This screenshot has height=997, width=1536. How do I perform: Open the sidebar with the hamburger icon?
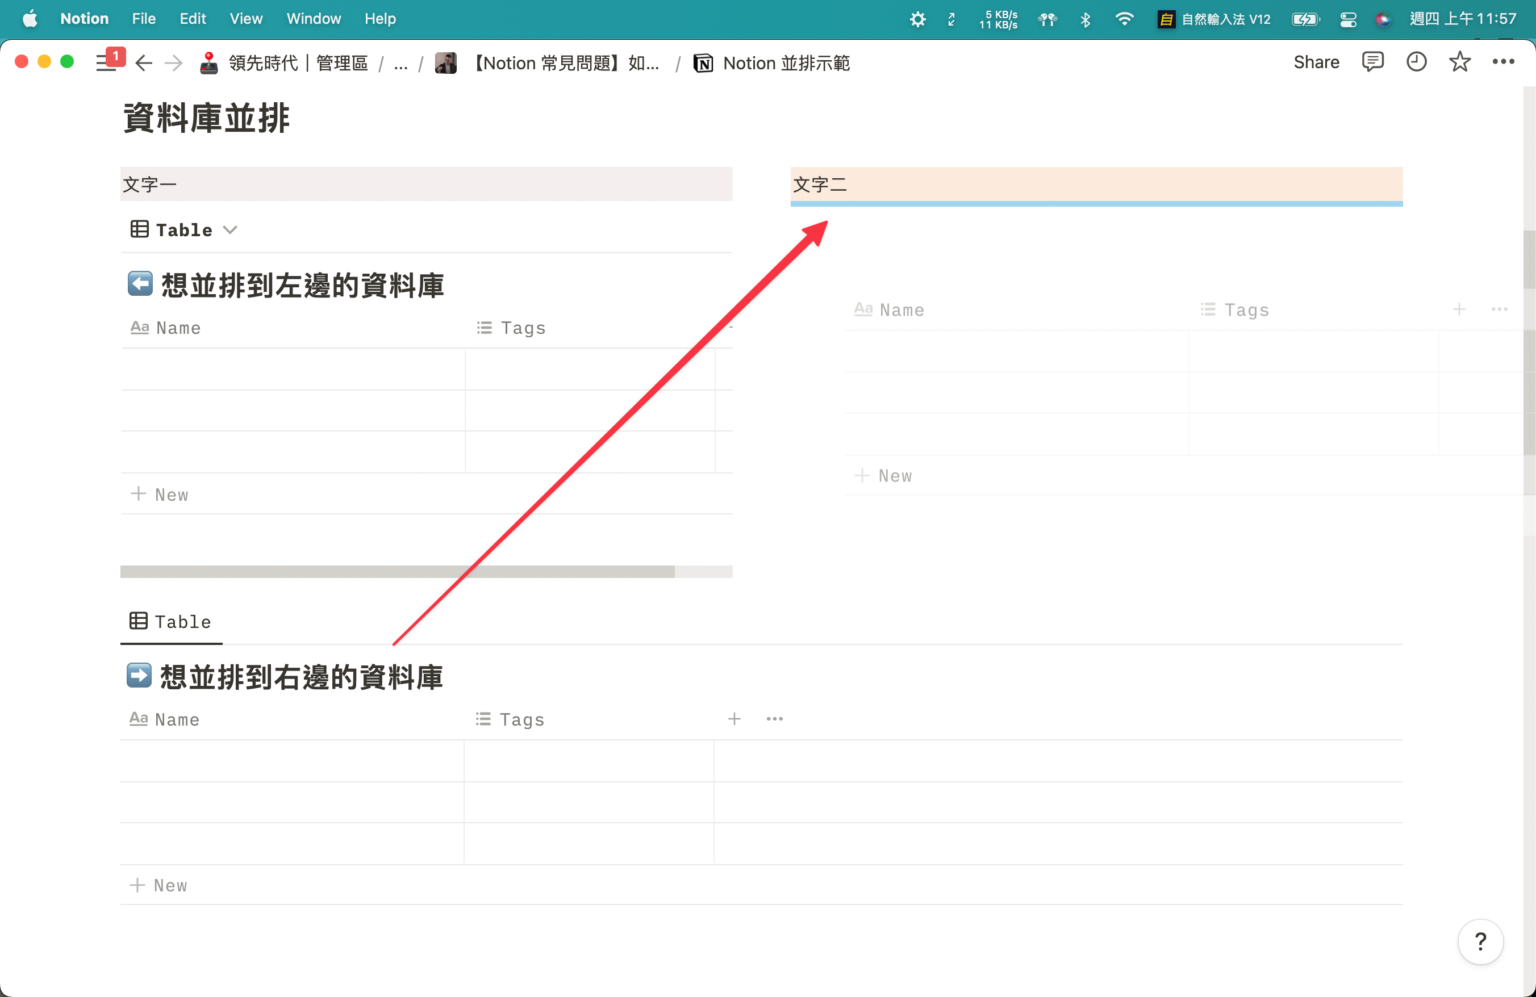coord(108,62)
